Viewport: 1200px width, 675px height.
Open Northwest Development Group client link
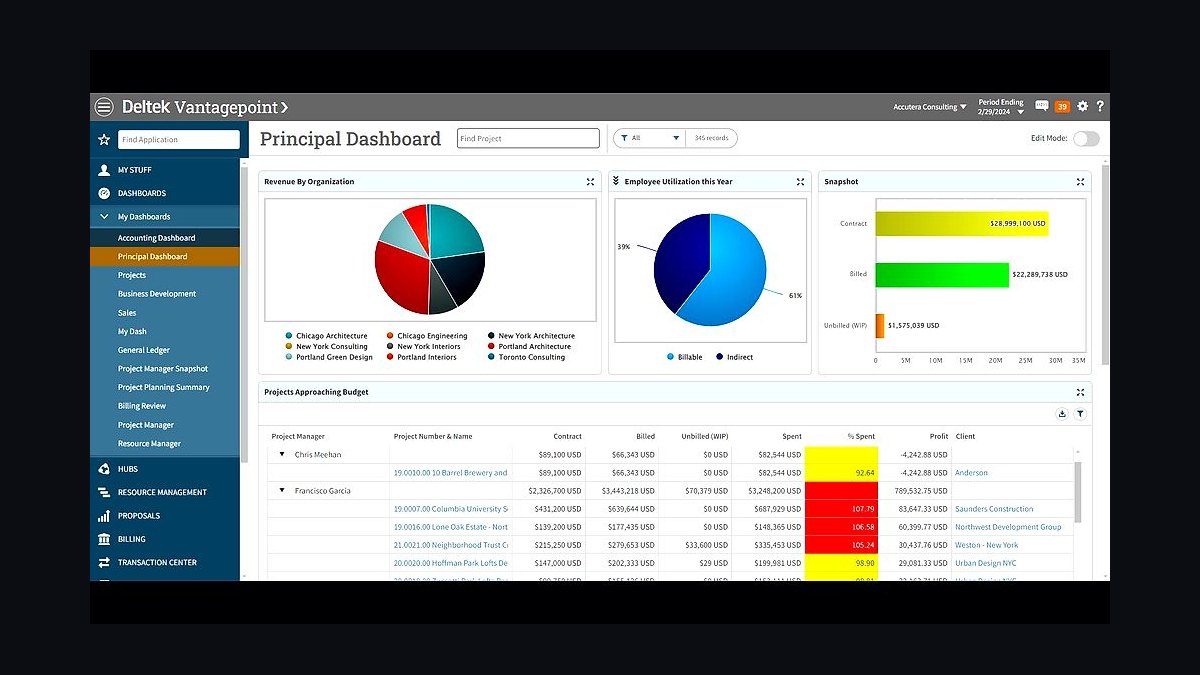(x=1008, y=527)
